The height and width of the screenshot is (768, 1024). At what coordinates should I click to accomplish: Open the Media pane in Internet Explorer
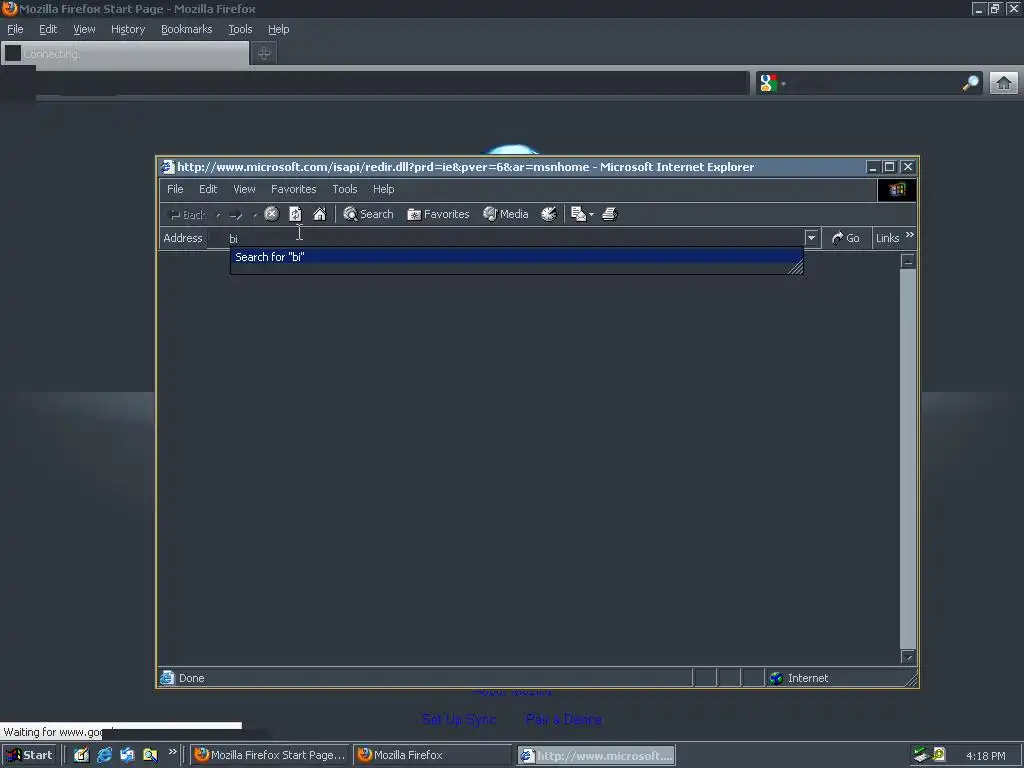[x=505, y=214]
